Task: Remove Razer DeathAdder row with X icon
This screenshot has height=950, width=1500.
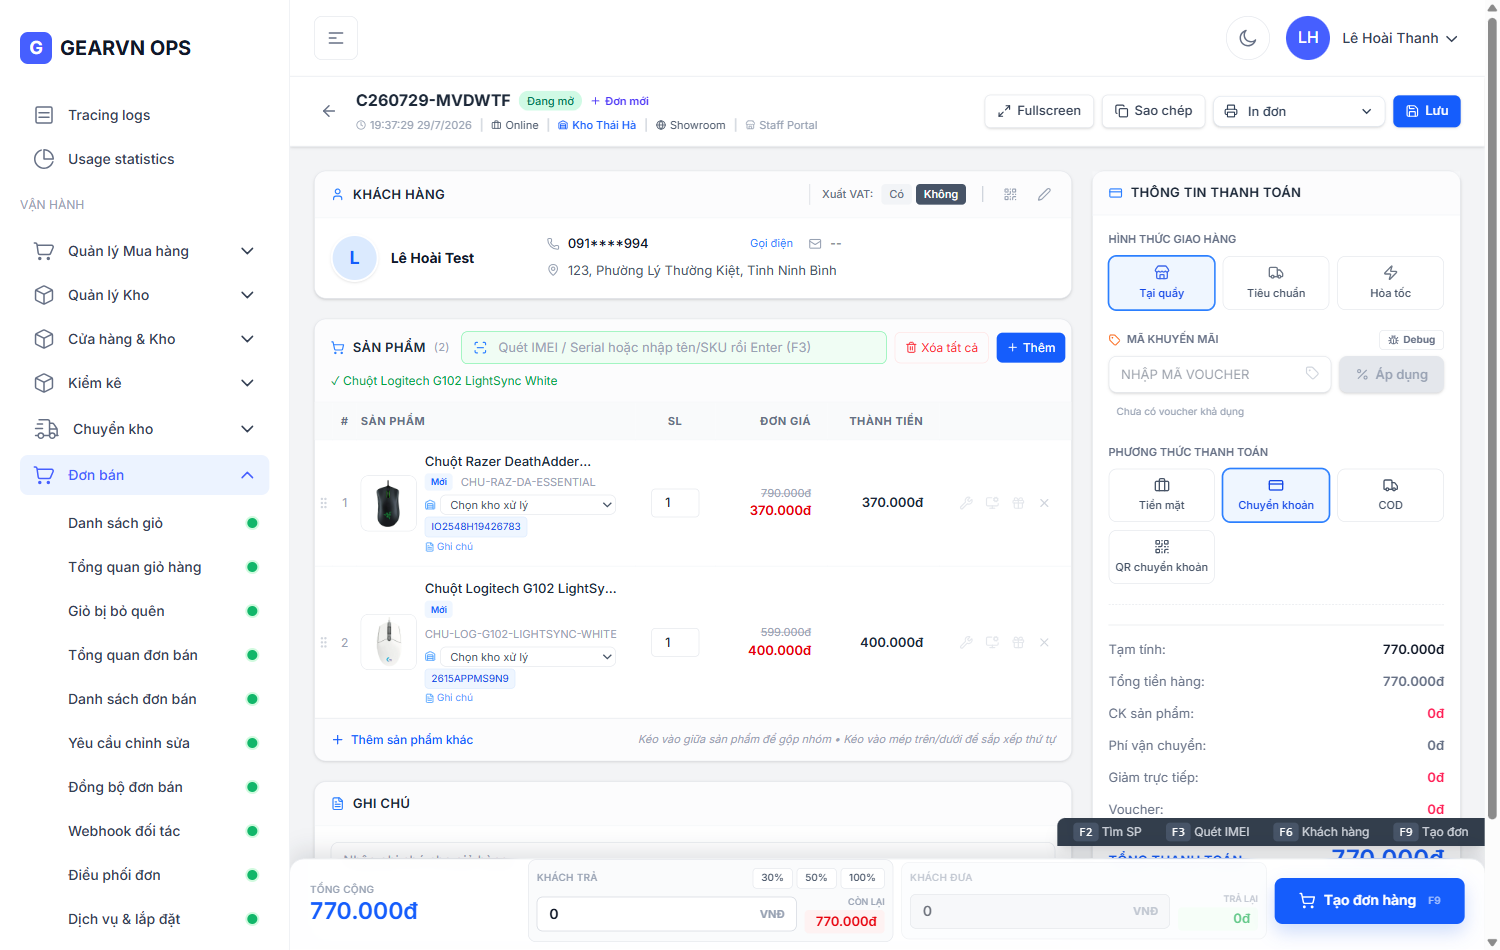Action: point(1044,503)
